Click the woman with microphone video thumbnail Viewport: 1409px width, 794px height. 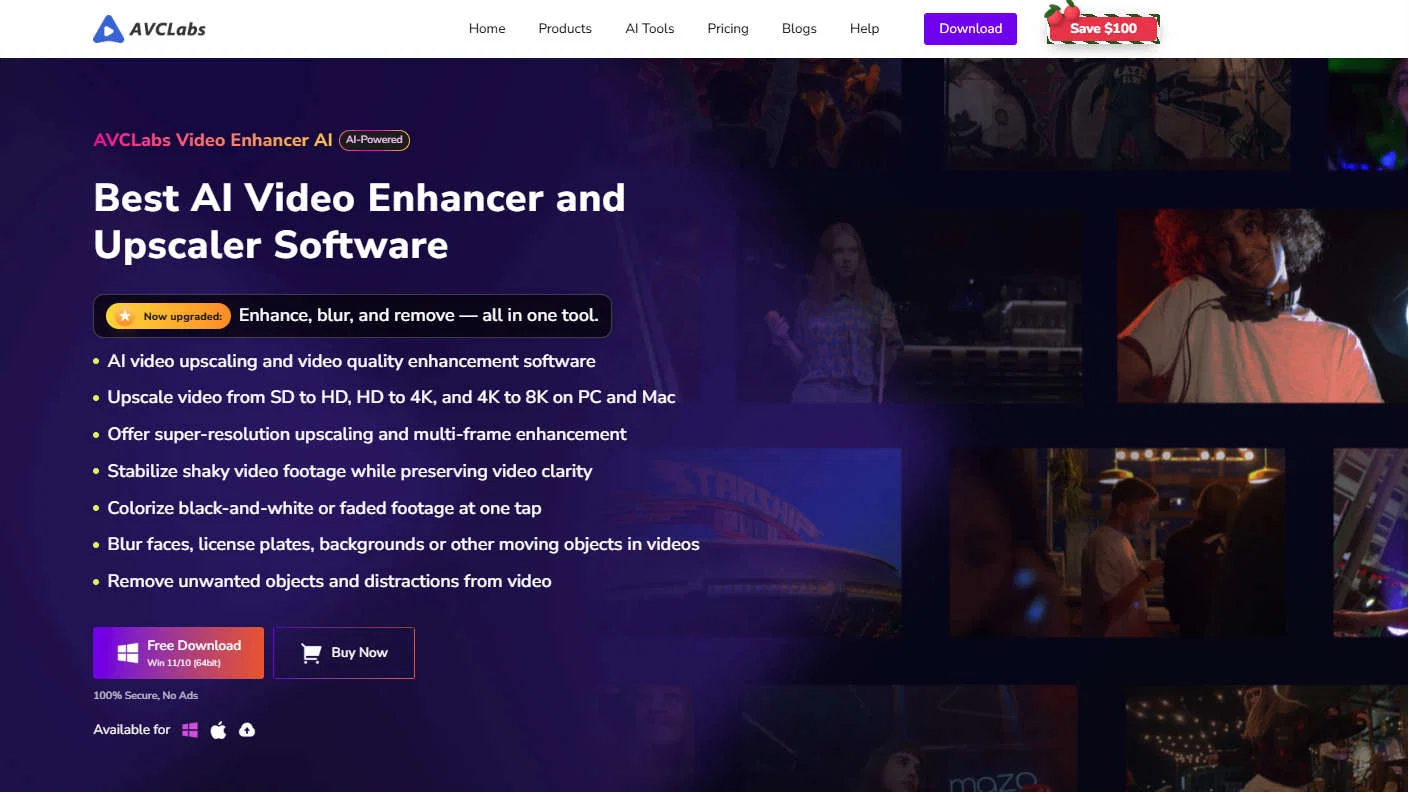909,305
